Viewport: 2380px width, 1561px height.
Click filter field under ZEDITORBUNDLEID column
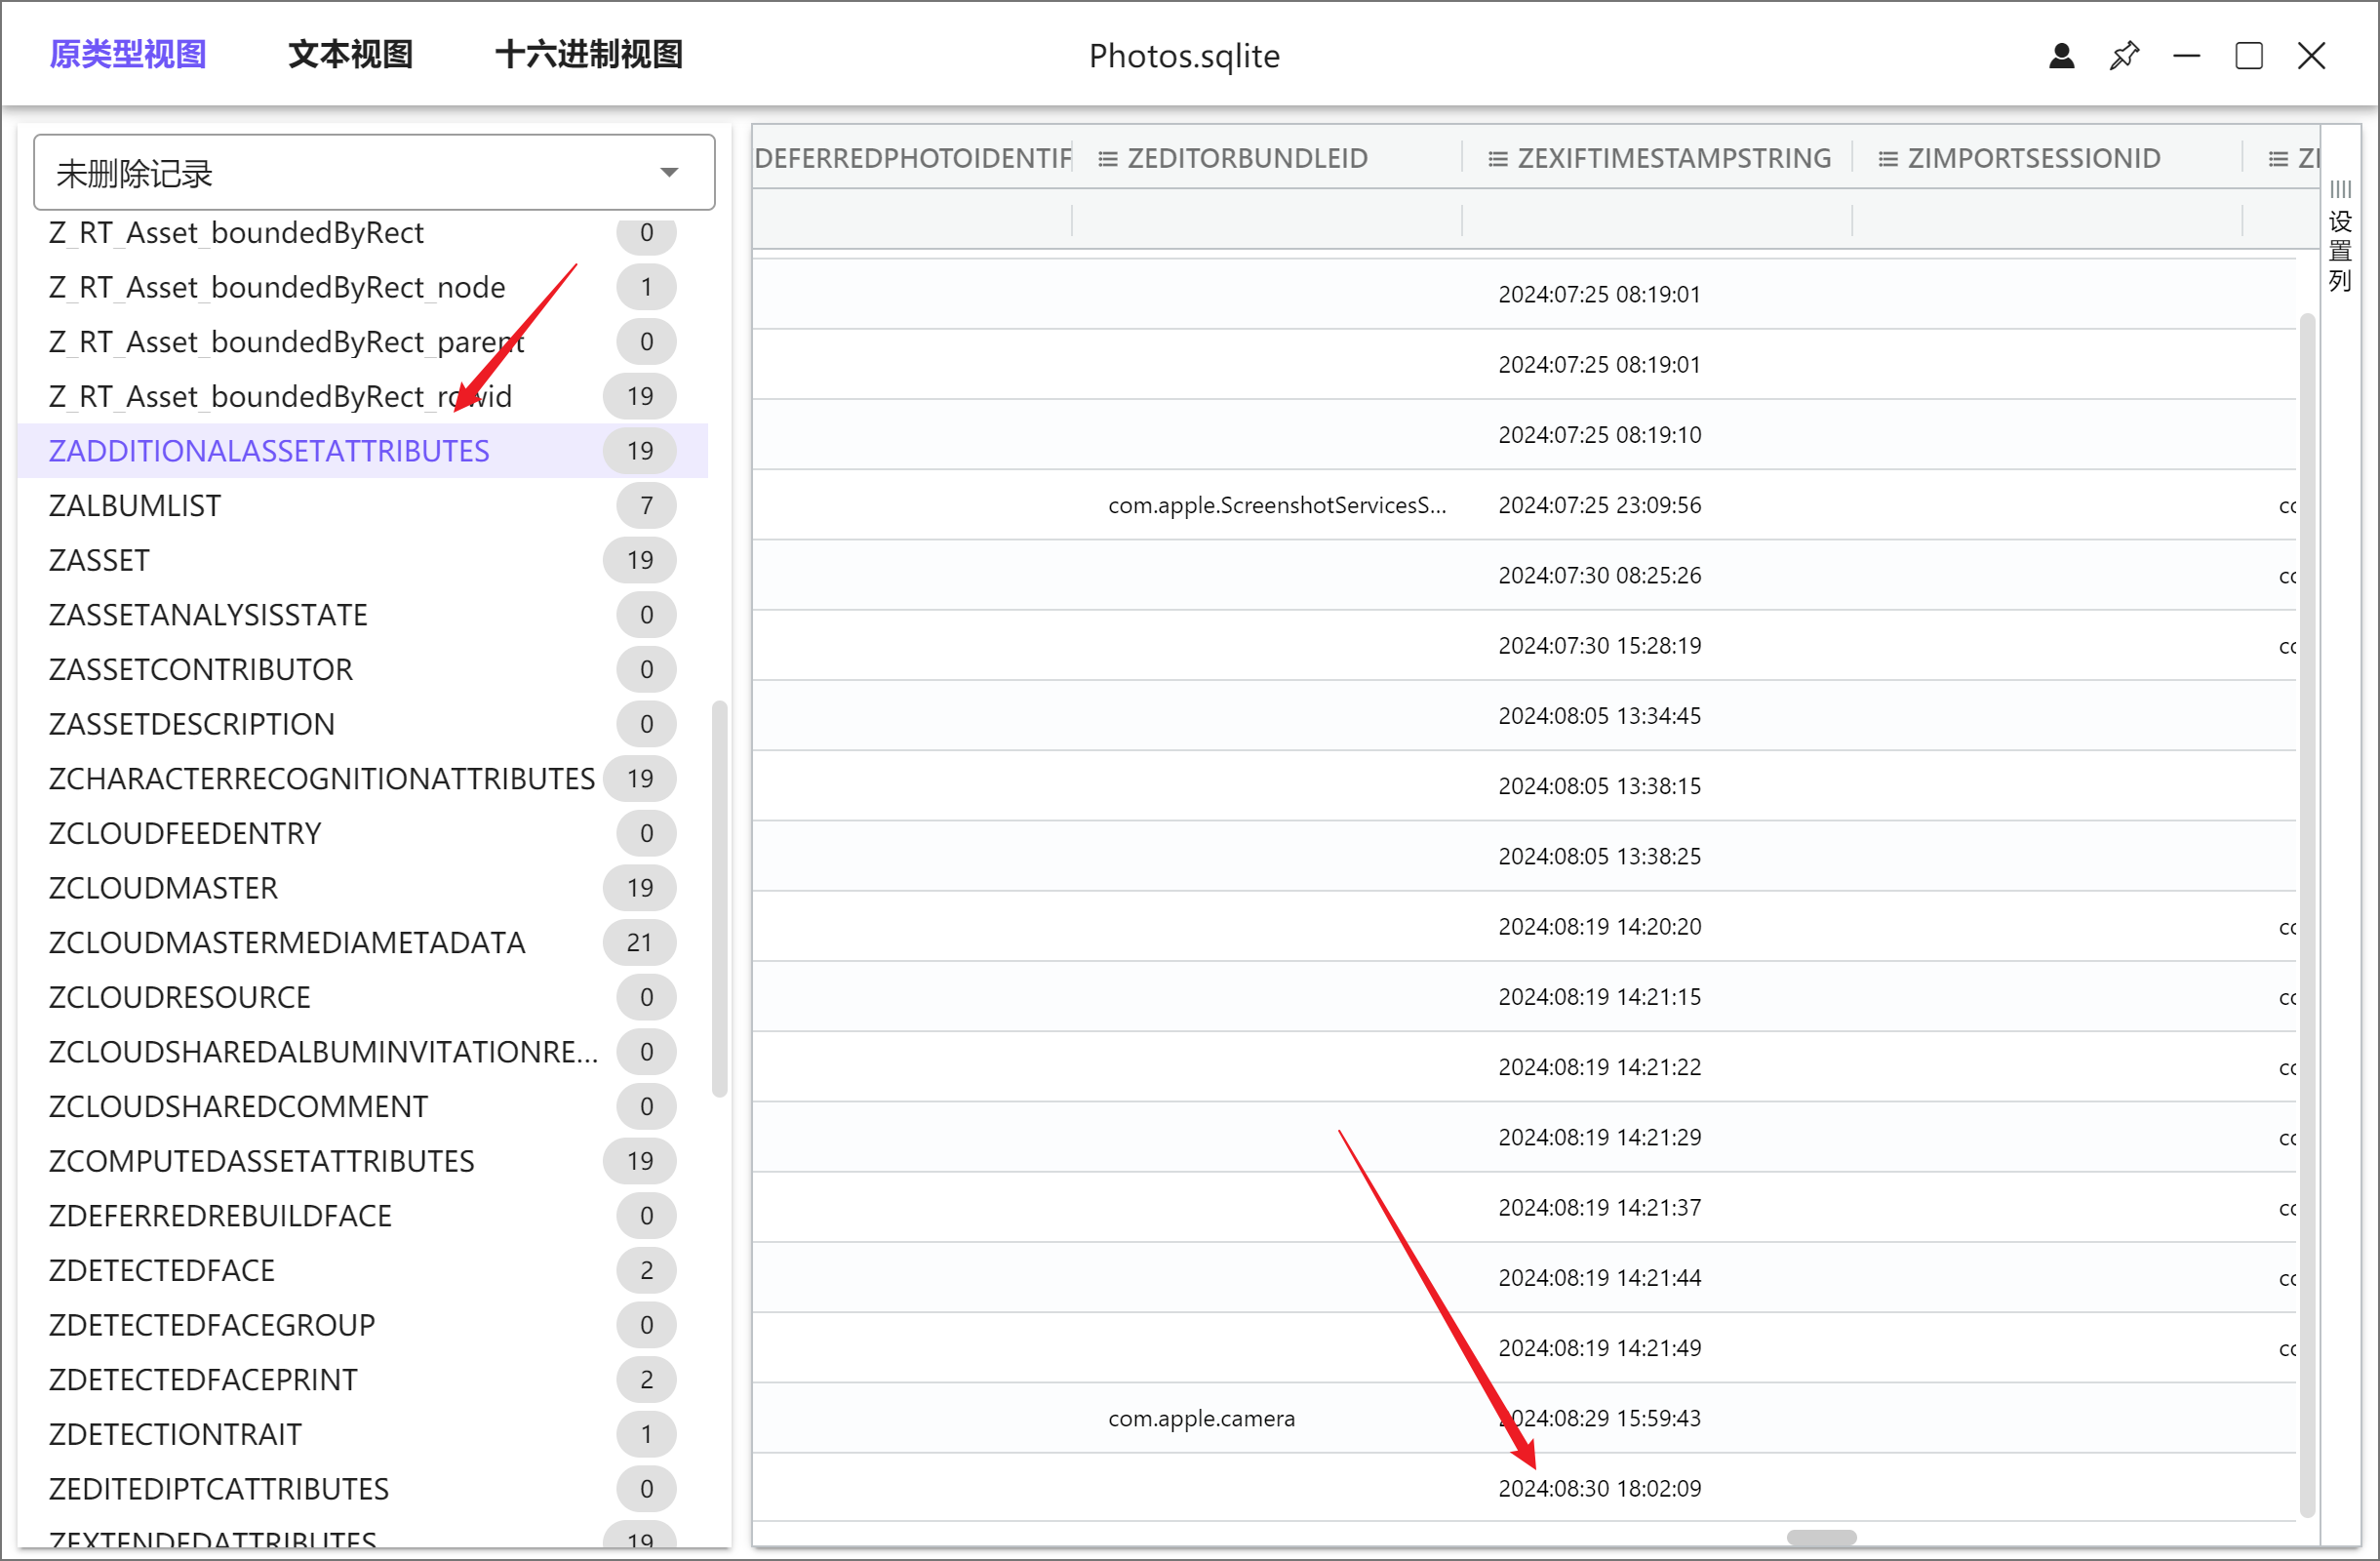1265,220
